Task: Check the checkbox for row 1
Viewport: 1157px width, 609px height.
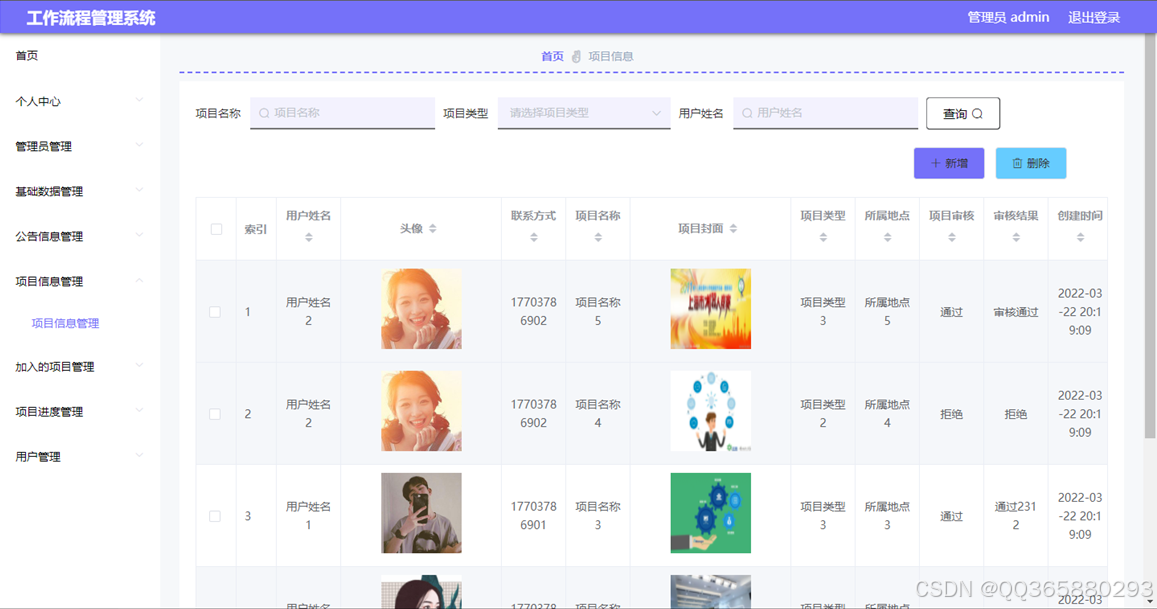Action: [215, 311]
